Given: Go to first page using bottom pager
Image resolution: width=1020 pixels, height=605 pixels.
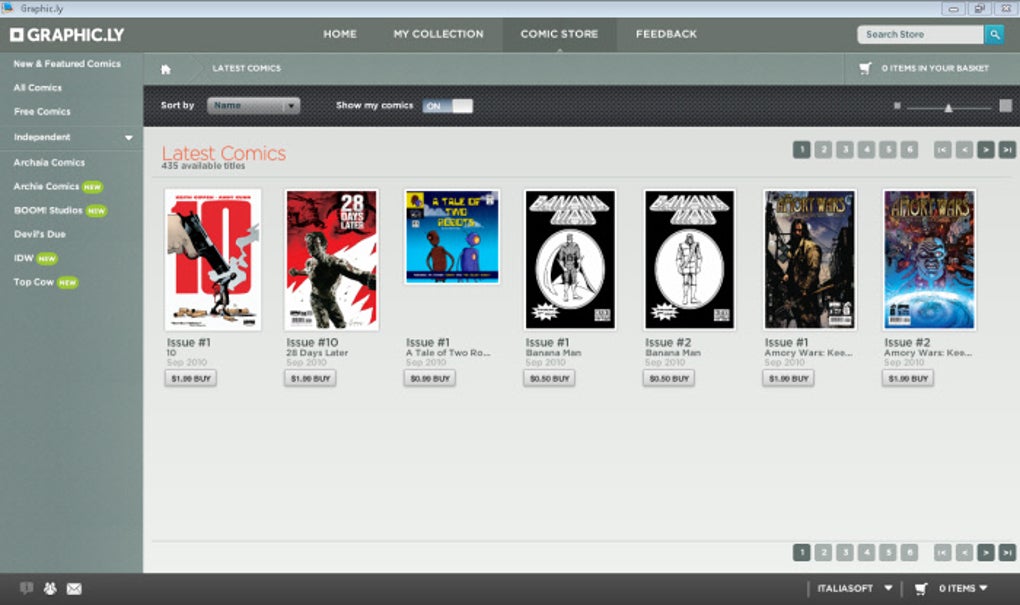Looking at the screenshot, I should [x=943, y=552].
